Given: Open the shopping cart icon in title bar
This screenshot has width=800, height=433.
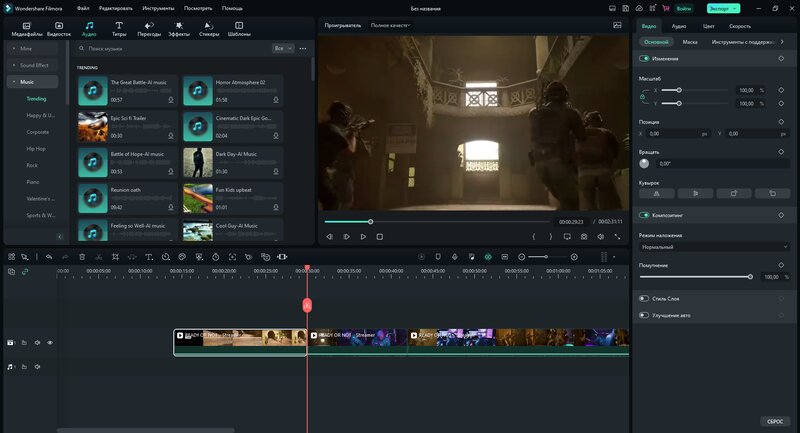Looking at the screenshot, I should [x=666, y=8].
